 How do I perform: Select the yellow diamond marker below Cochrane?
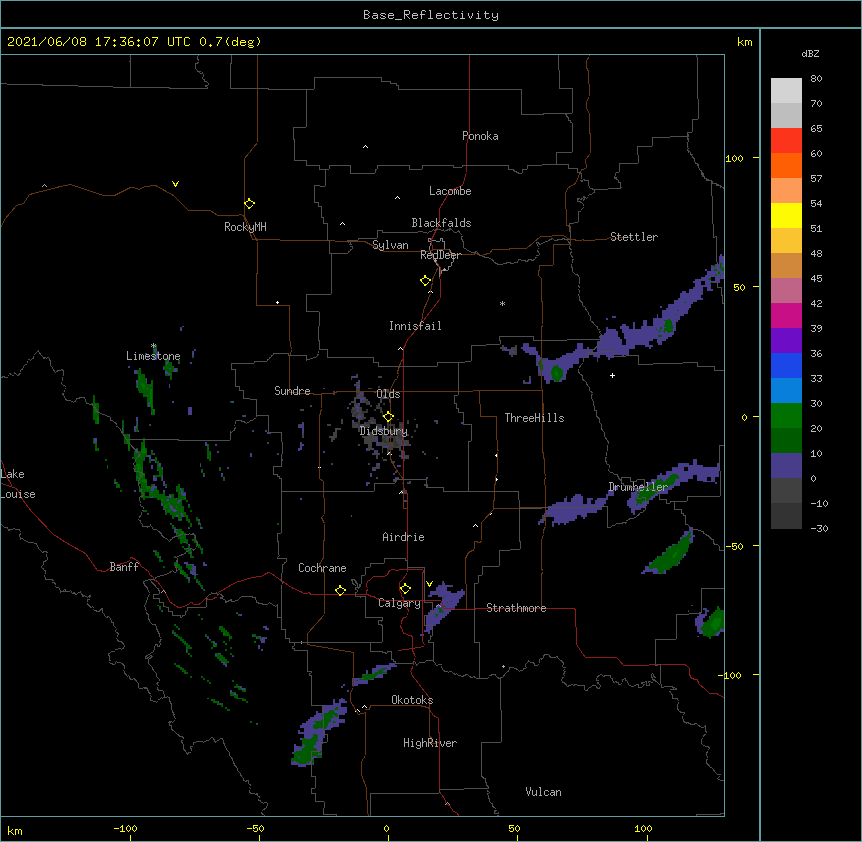[x=340, y=590]
